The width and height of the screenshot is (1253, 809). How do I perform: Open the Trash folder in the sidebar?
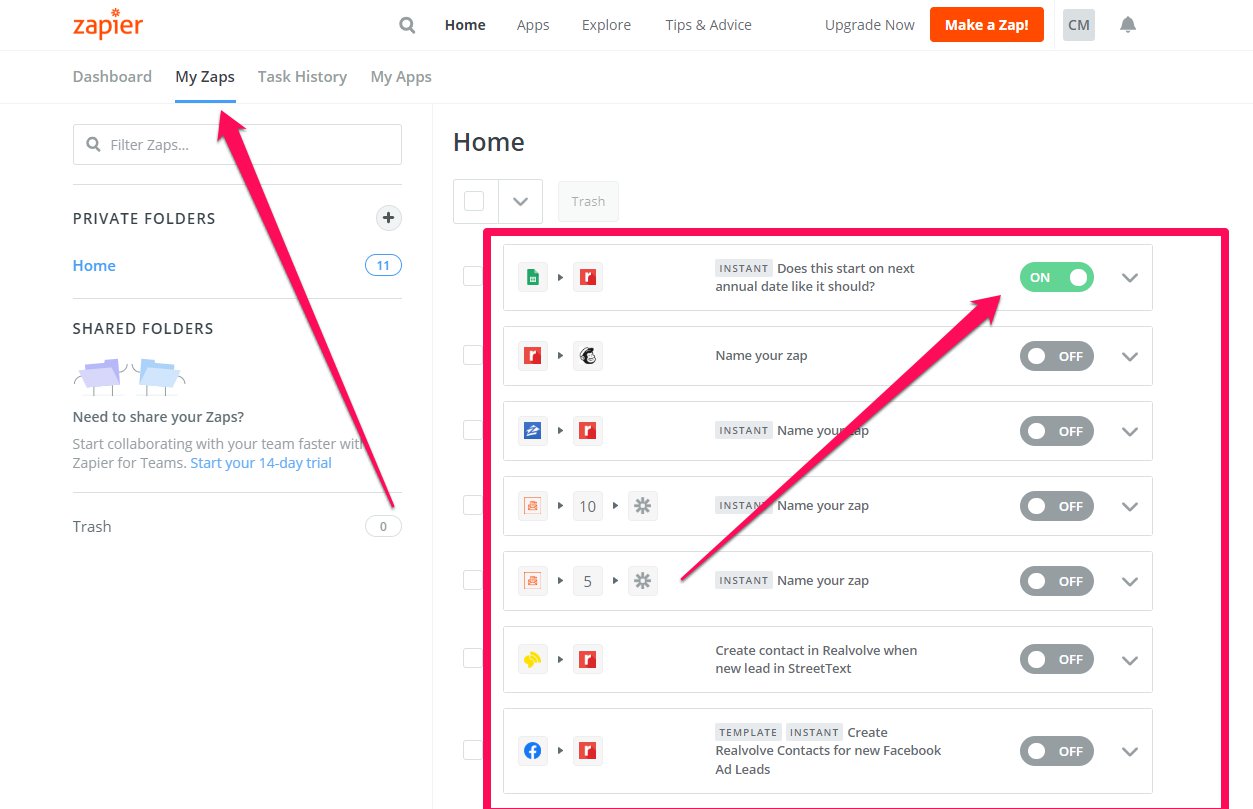pyautogui.click(x=92, y=526)
